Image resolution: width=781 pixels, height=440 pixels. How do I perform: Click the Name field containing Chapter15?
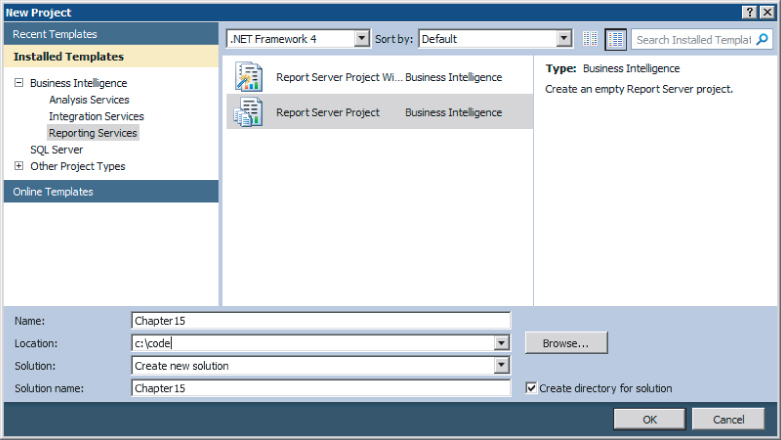(321, 320)
